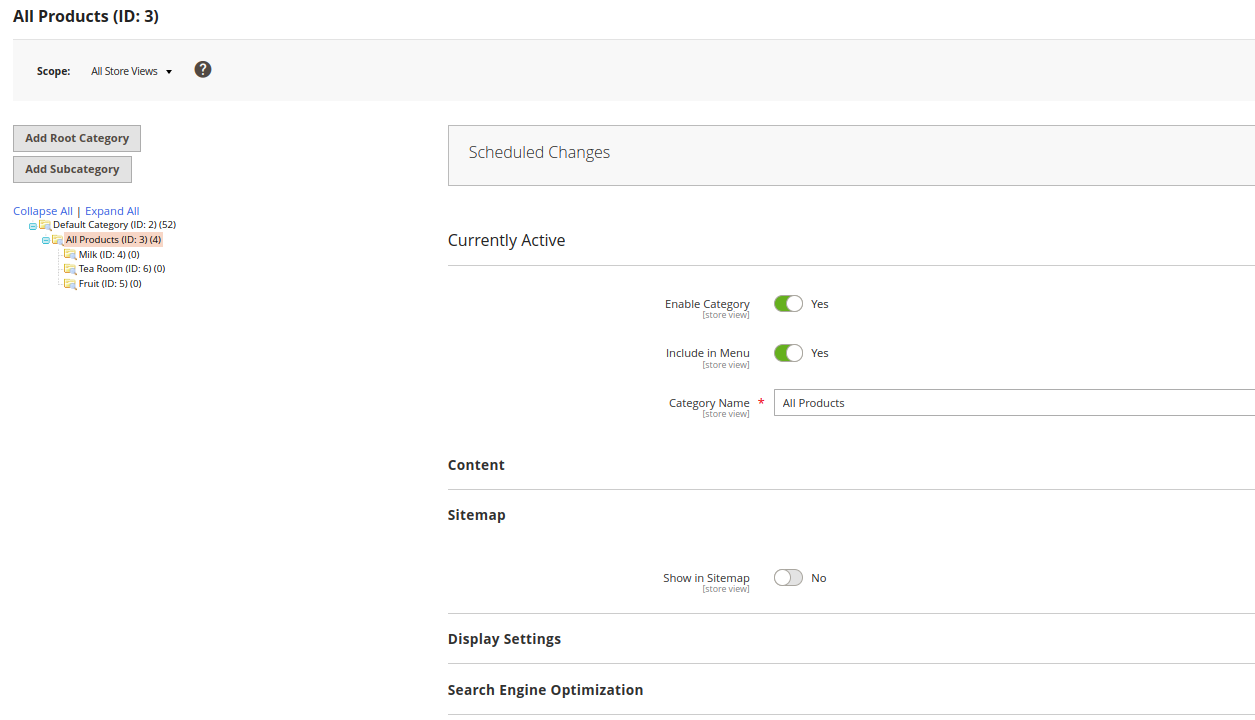Image resolution: width=1255 pixels, height=720 pixels.
Task: Click the Tea Room folder icon
Action: click(70, 269)
